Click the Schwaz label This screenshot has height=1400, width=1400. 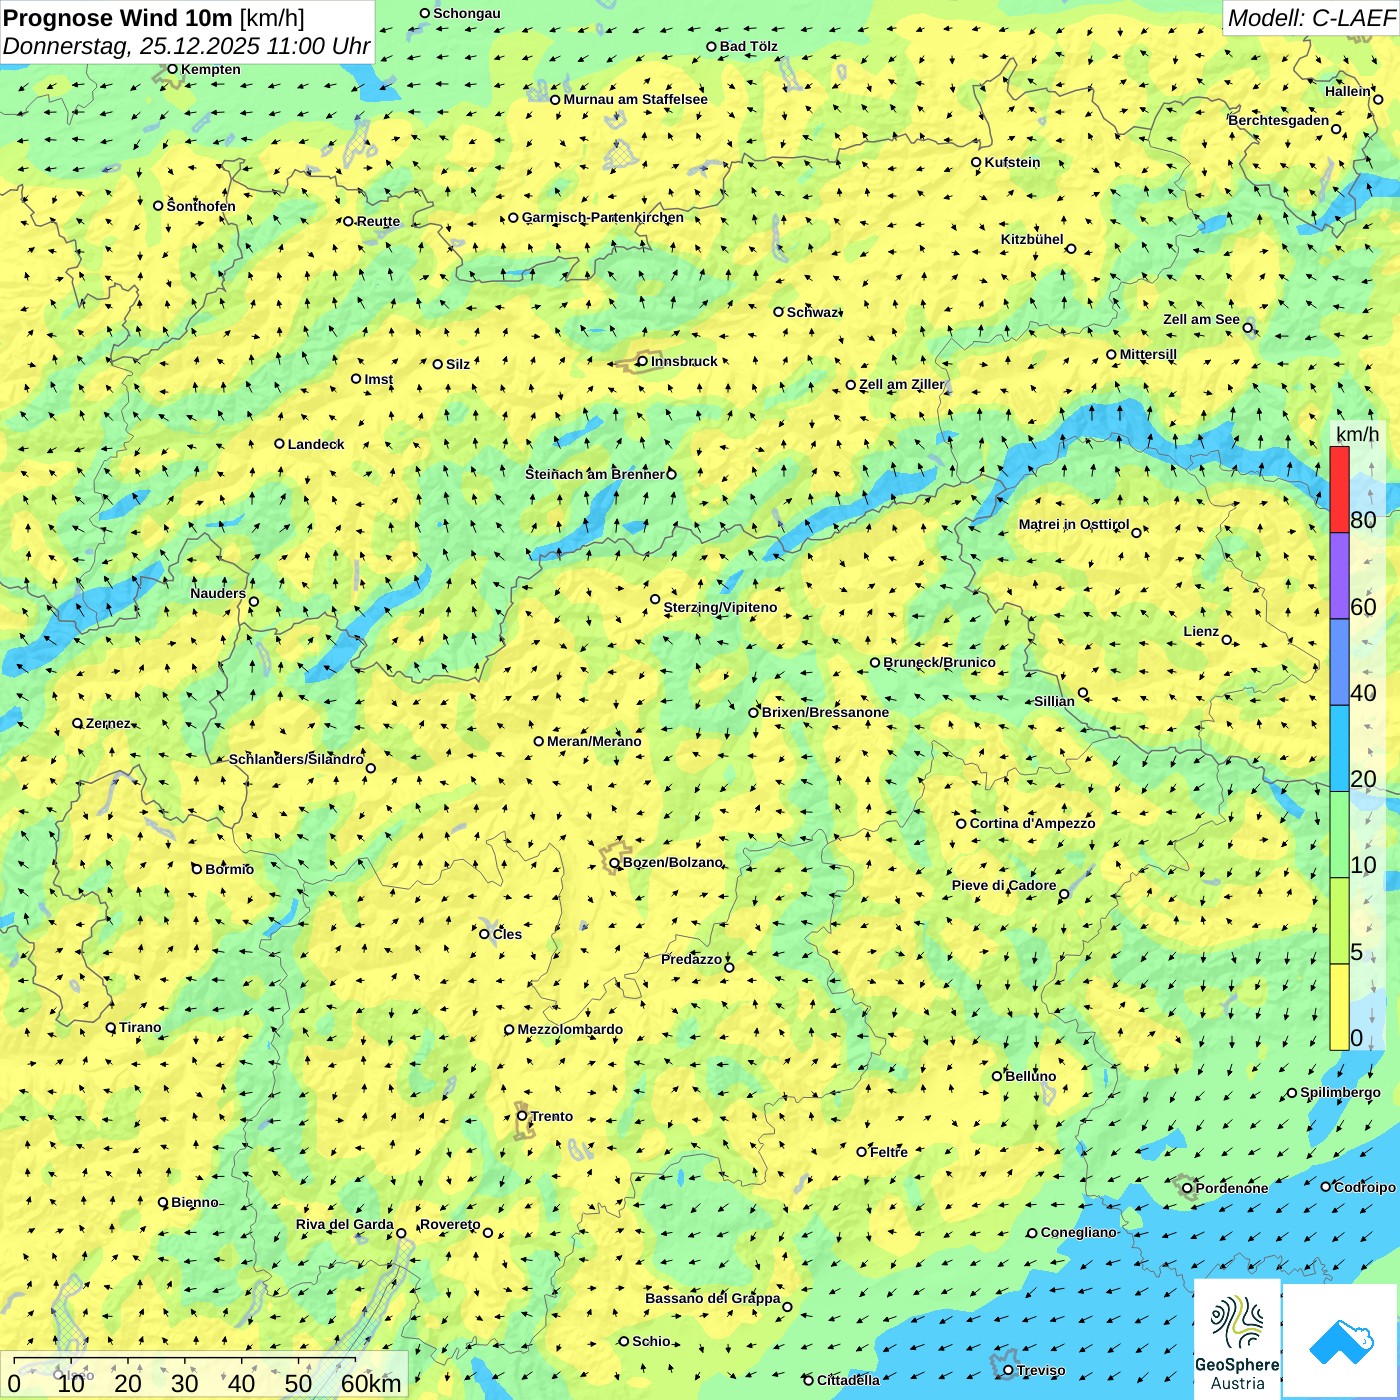[x=812, y=312]
